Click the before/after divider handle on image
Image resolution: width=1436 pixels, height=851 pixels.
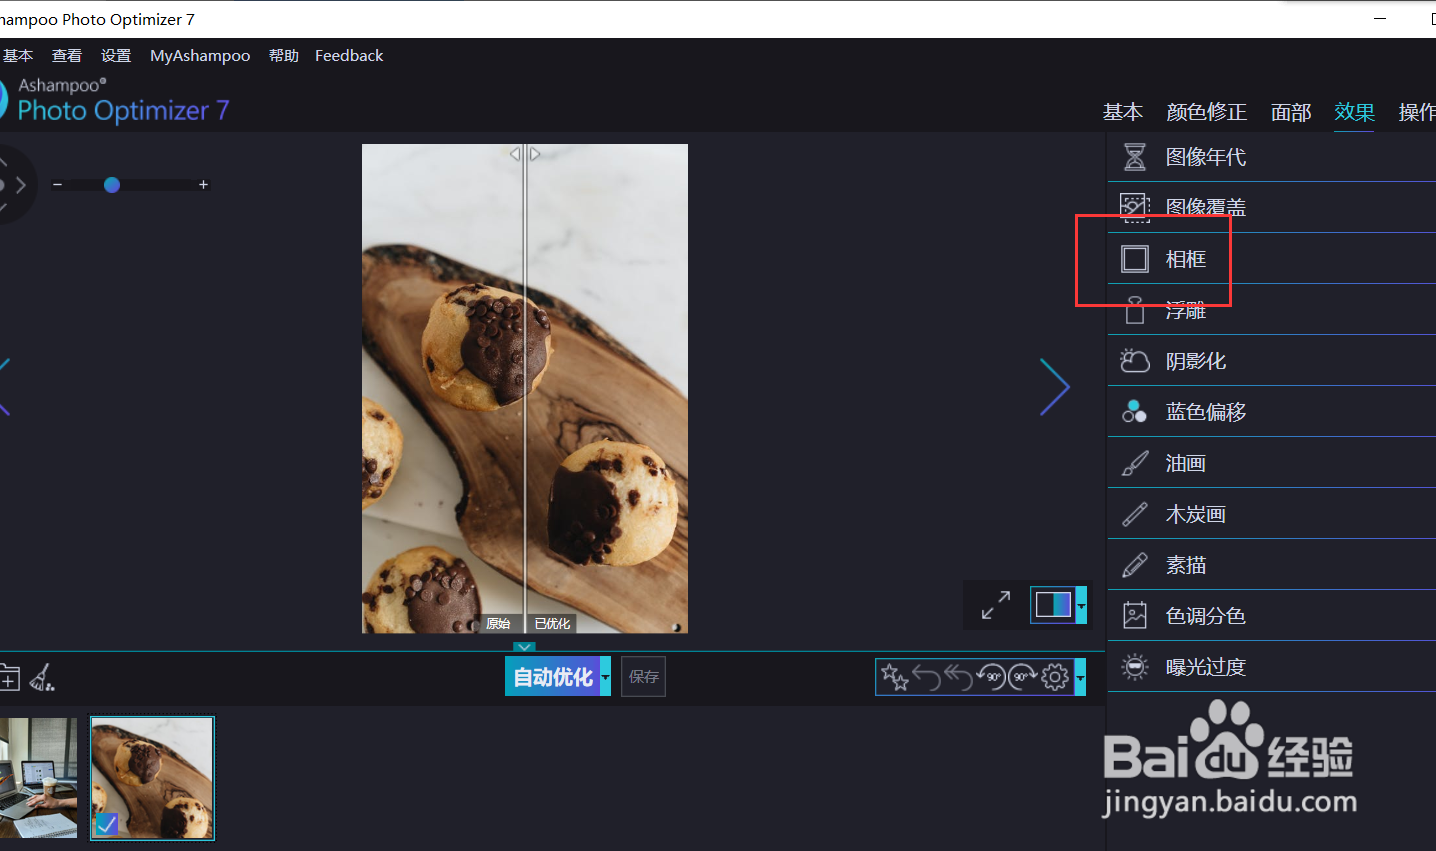click(525, 154)
